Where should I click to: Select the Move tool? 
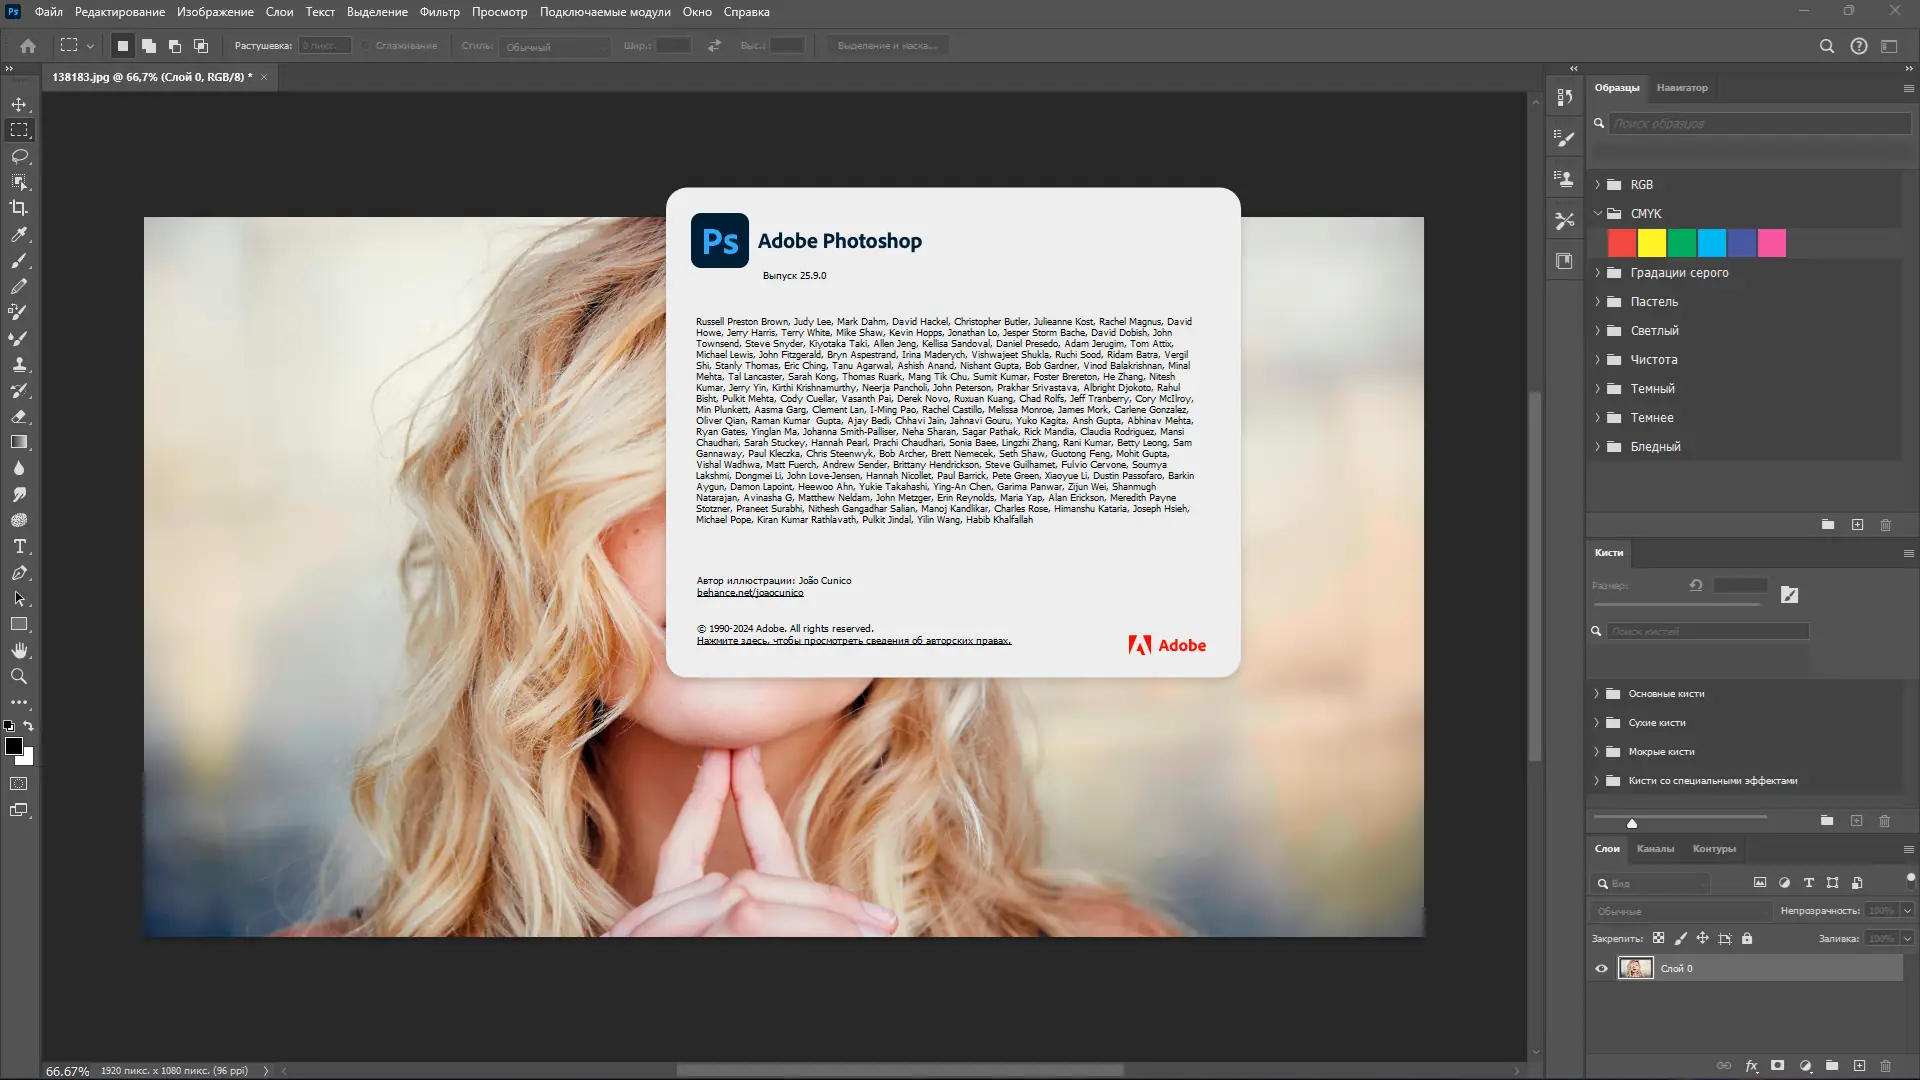(x=19, y=104)
